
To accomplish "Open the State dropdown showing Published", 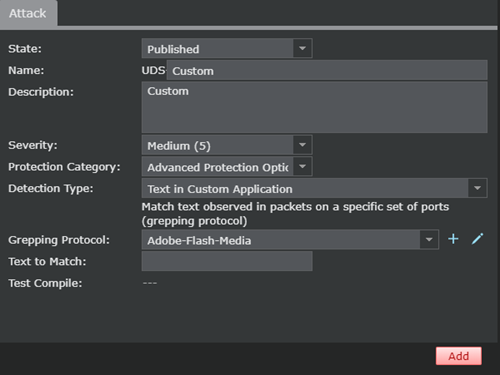I will click(227, 49).
